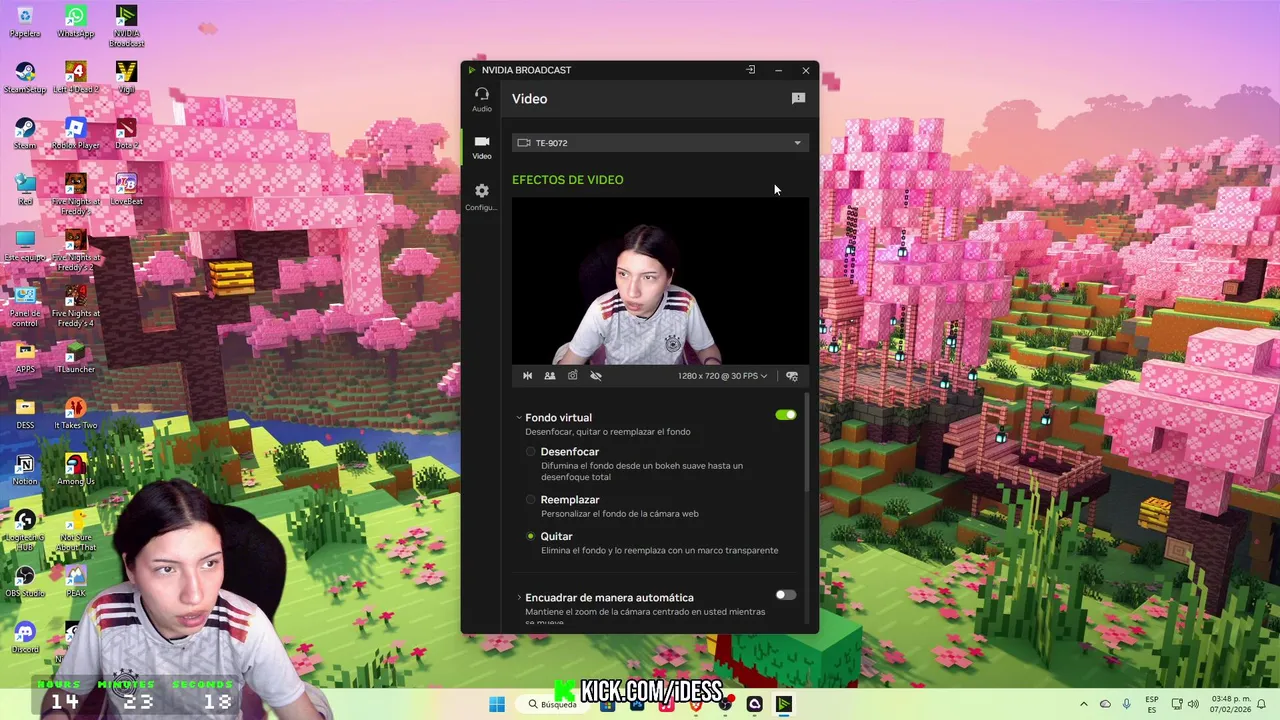The width and height of the screenshot is (1280, 720).
Task: Click the NVIDIA Broadcast taskbar icon
Action: pos(783,704)
